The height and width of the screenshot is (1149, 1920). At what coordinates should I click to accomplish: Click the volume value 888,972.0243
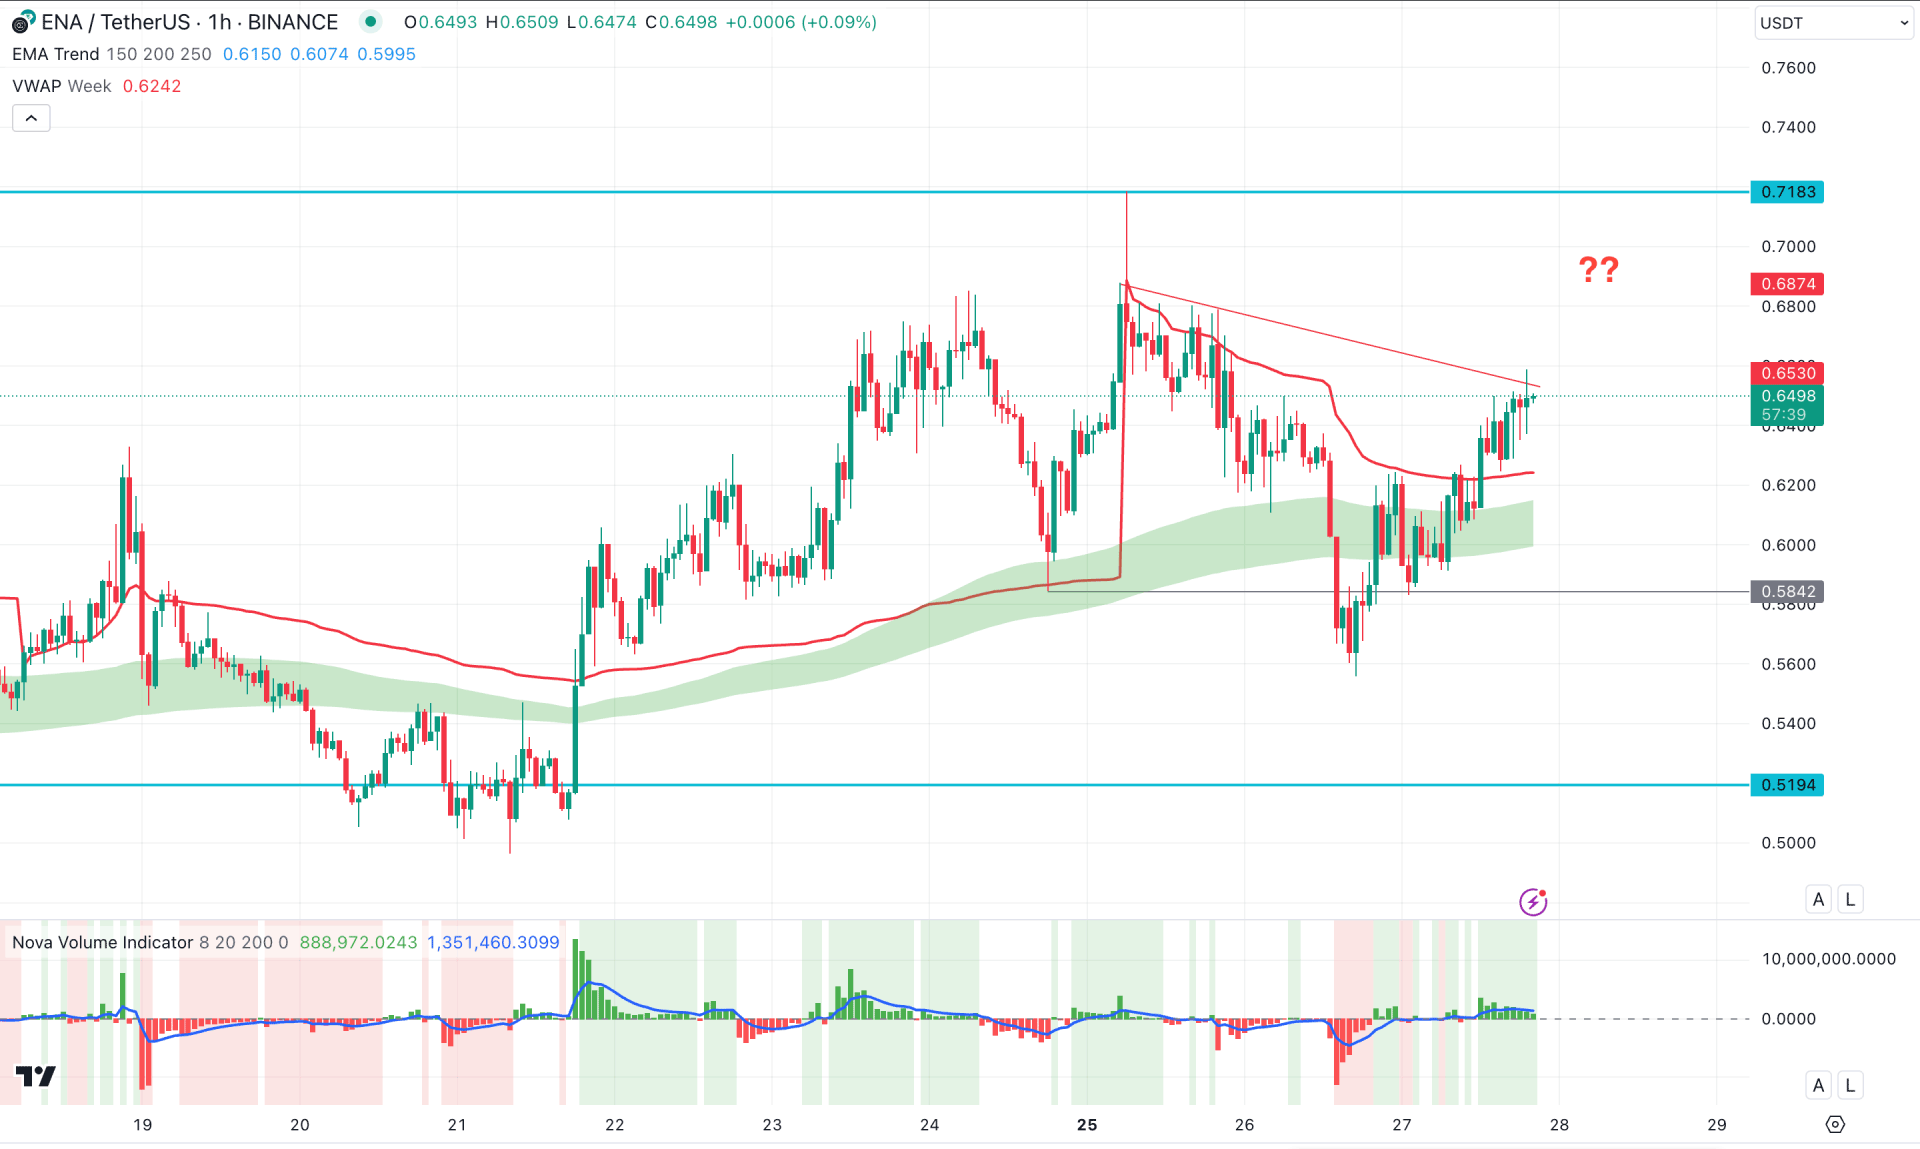click(x=358, y=942)
